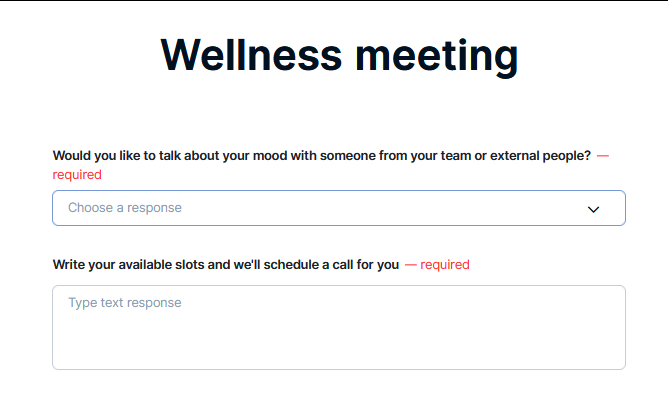The height and width of the screenshot is (395, 668).
Task: Click "schedule a call for you" in the slots label
Action: pos(331,265)
